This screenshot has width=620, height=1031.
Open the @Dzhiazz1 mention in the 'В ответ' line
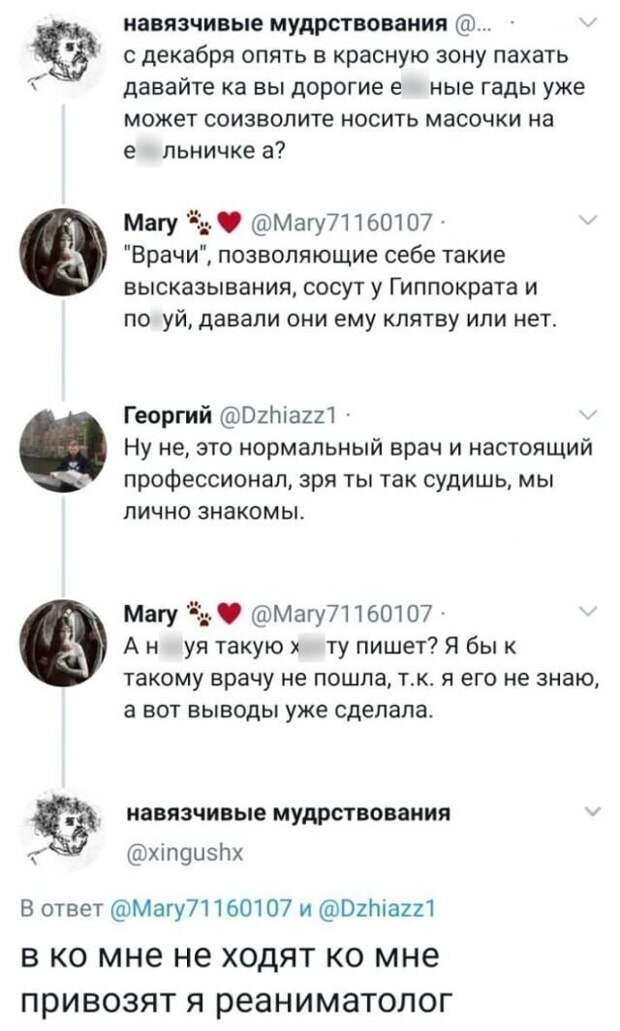click(x=377, y=909)
